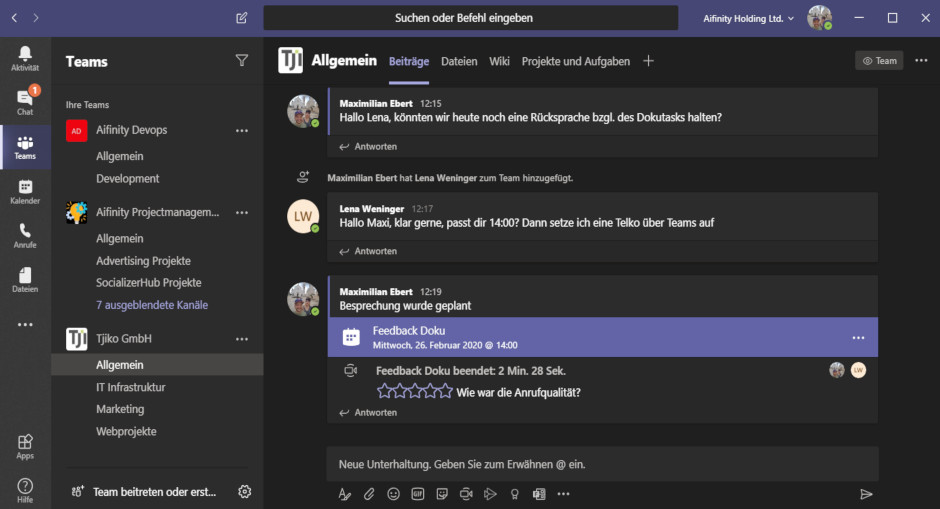Reply to Maximilian's 12:15 message
This screenshot has height=509, width=940.
[x=369, y=146]
